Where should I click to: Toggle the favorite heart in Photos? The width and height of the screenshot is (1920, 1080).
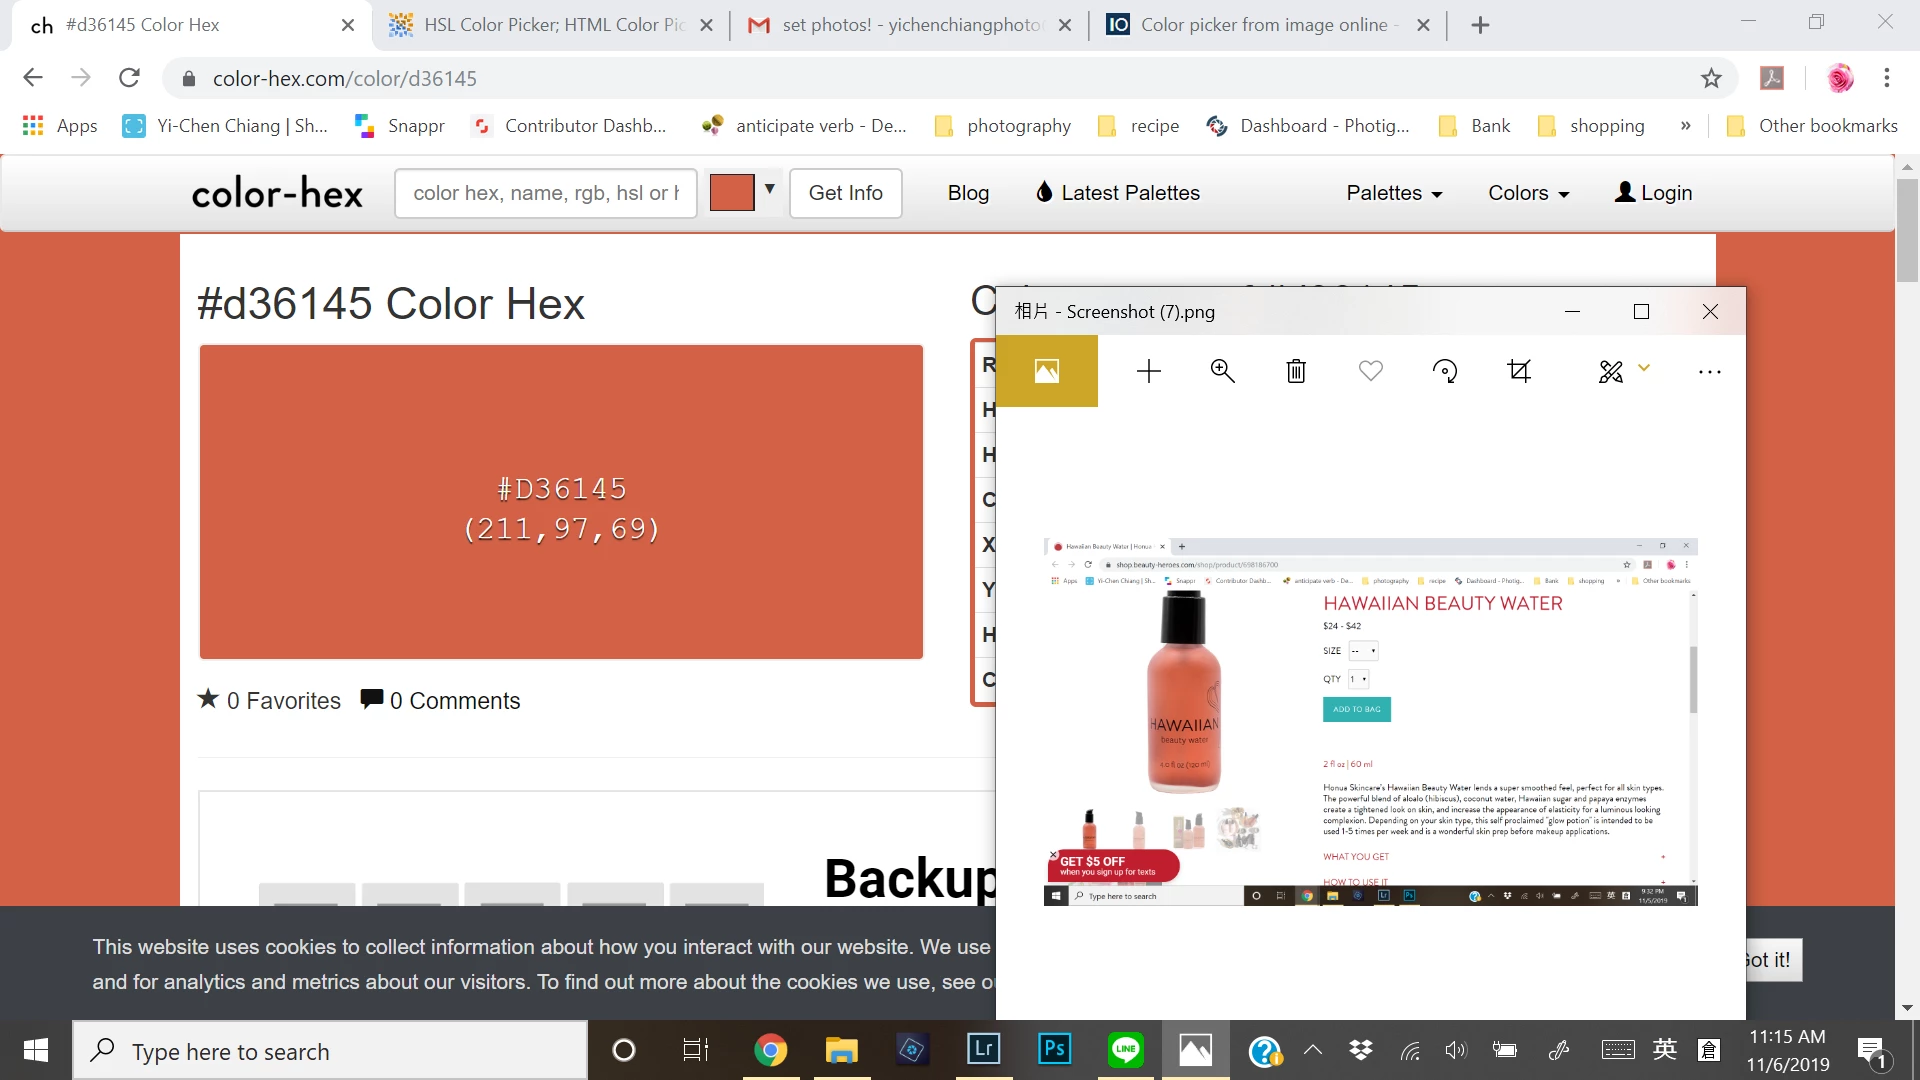[1371, 371]
